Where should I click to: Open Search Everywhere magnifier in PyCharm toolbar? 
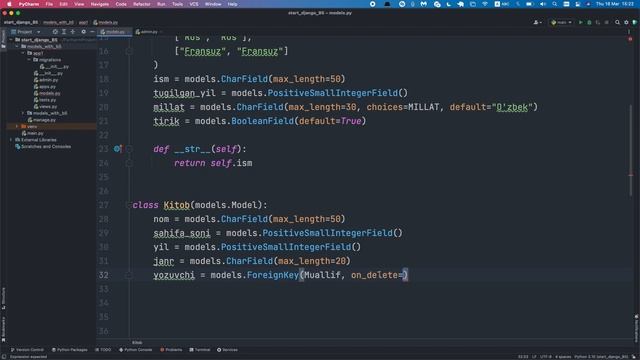pyautogui.click(x=618, y=22)
